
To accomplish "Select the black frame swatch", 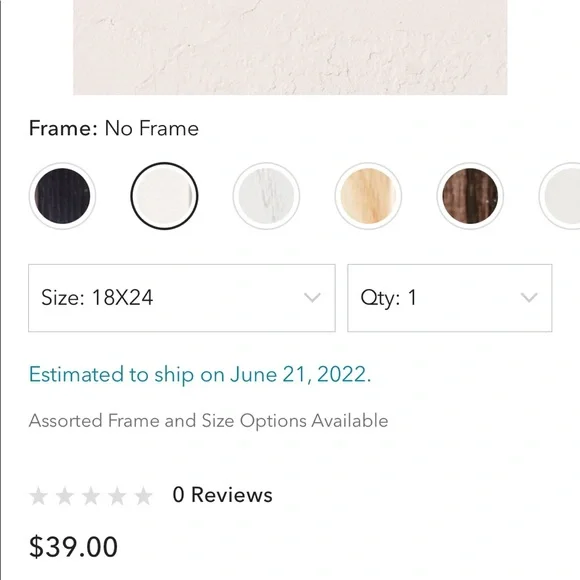I will click(62, 196).
